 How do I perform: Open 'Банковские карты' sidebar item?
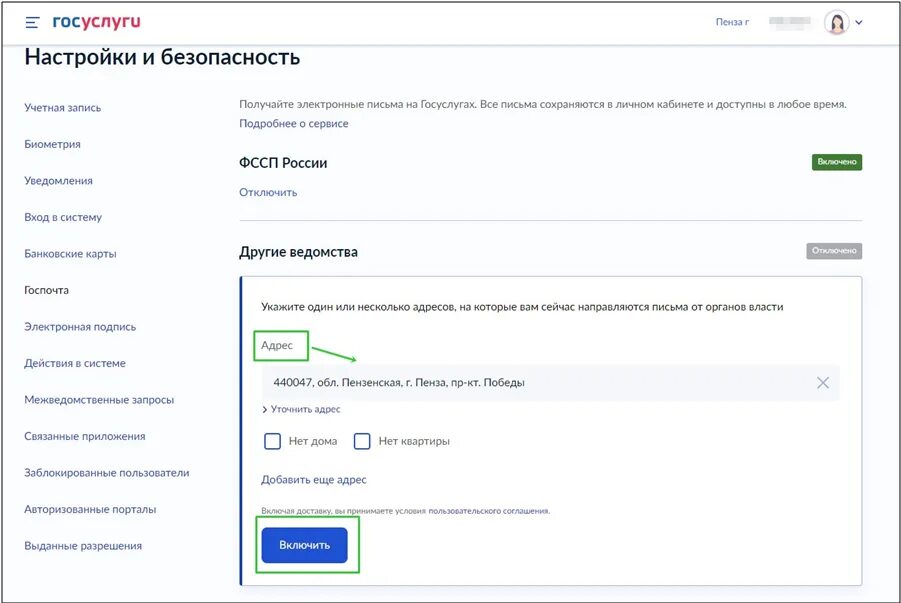[x=70, y=254]
